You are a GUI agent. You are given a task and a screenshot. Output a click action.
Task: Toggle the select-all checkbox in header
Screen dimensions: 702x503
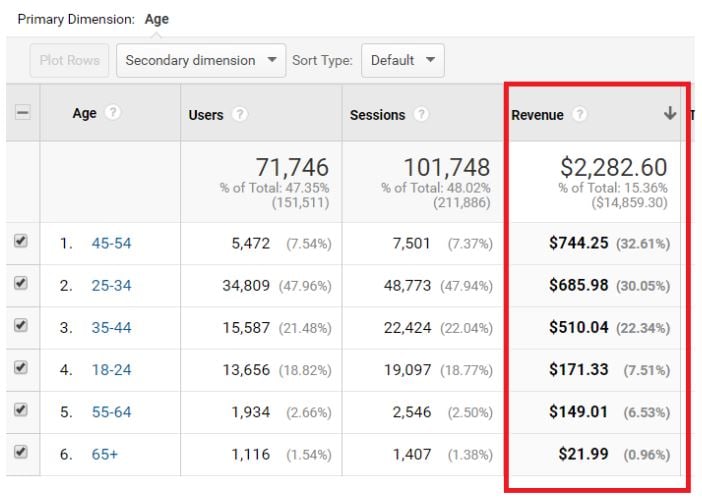point(22,112)
